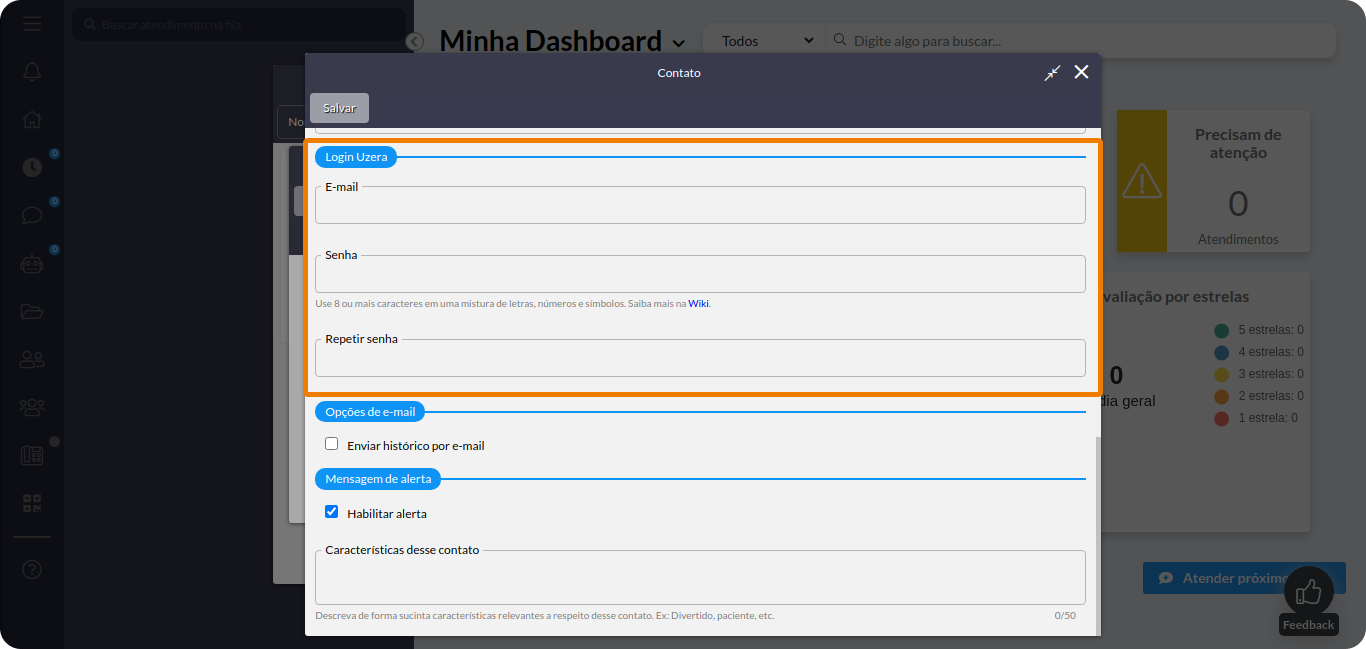The width and height of the screenshot is (1366, 649).
Task: Shrink the Contato dialog with collapse arrows
Action: (x=1052, y=73)
